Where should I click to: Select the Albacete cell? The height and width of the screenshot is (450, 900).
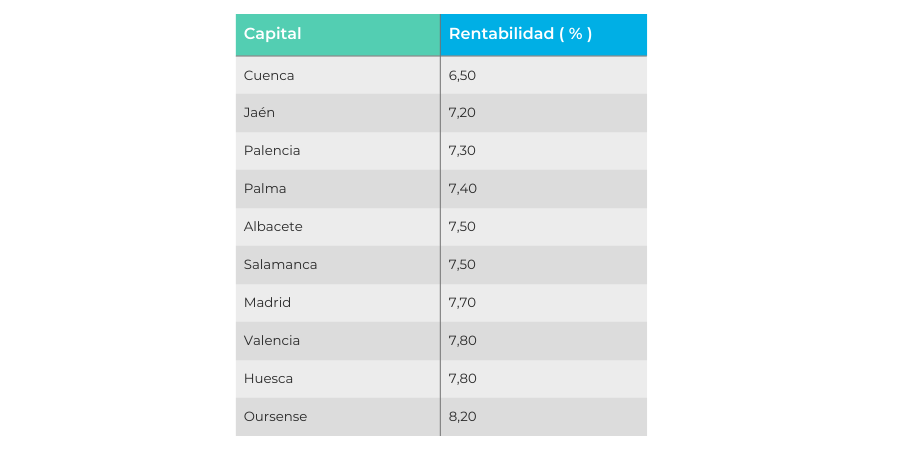click(x=273, y=227)
